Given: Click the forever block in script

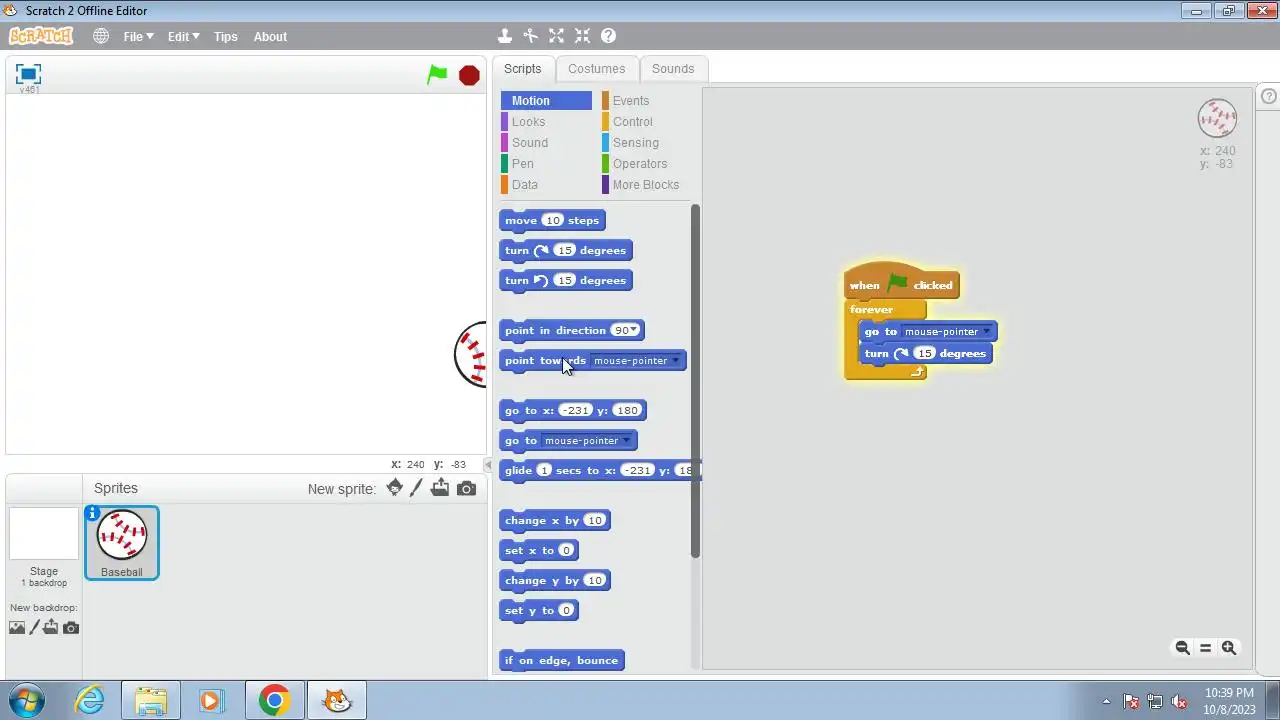Looking at the screenshot, I should (872, 310).
